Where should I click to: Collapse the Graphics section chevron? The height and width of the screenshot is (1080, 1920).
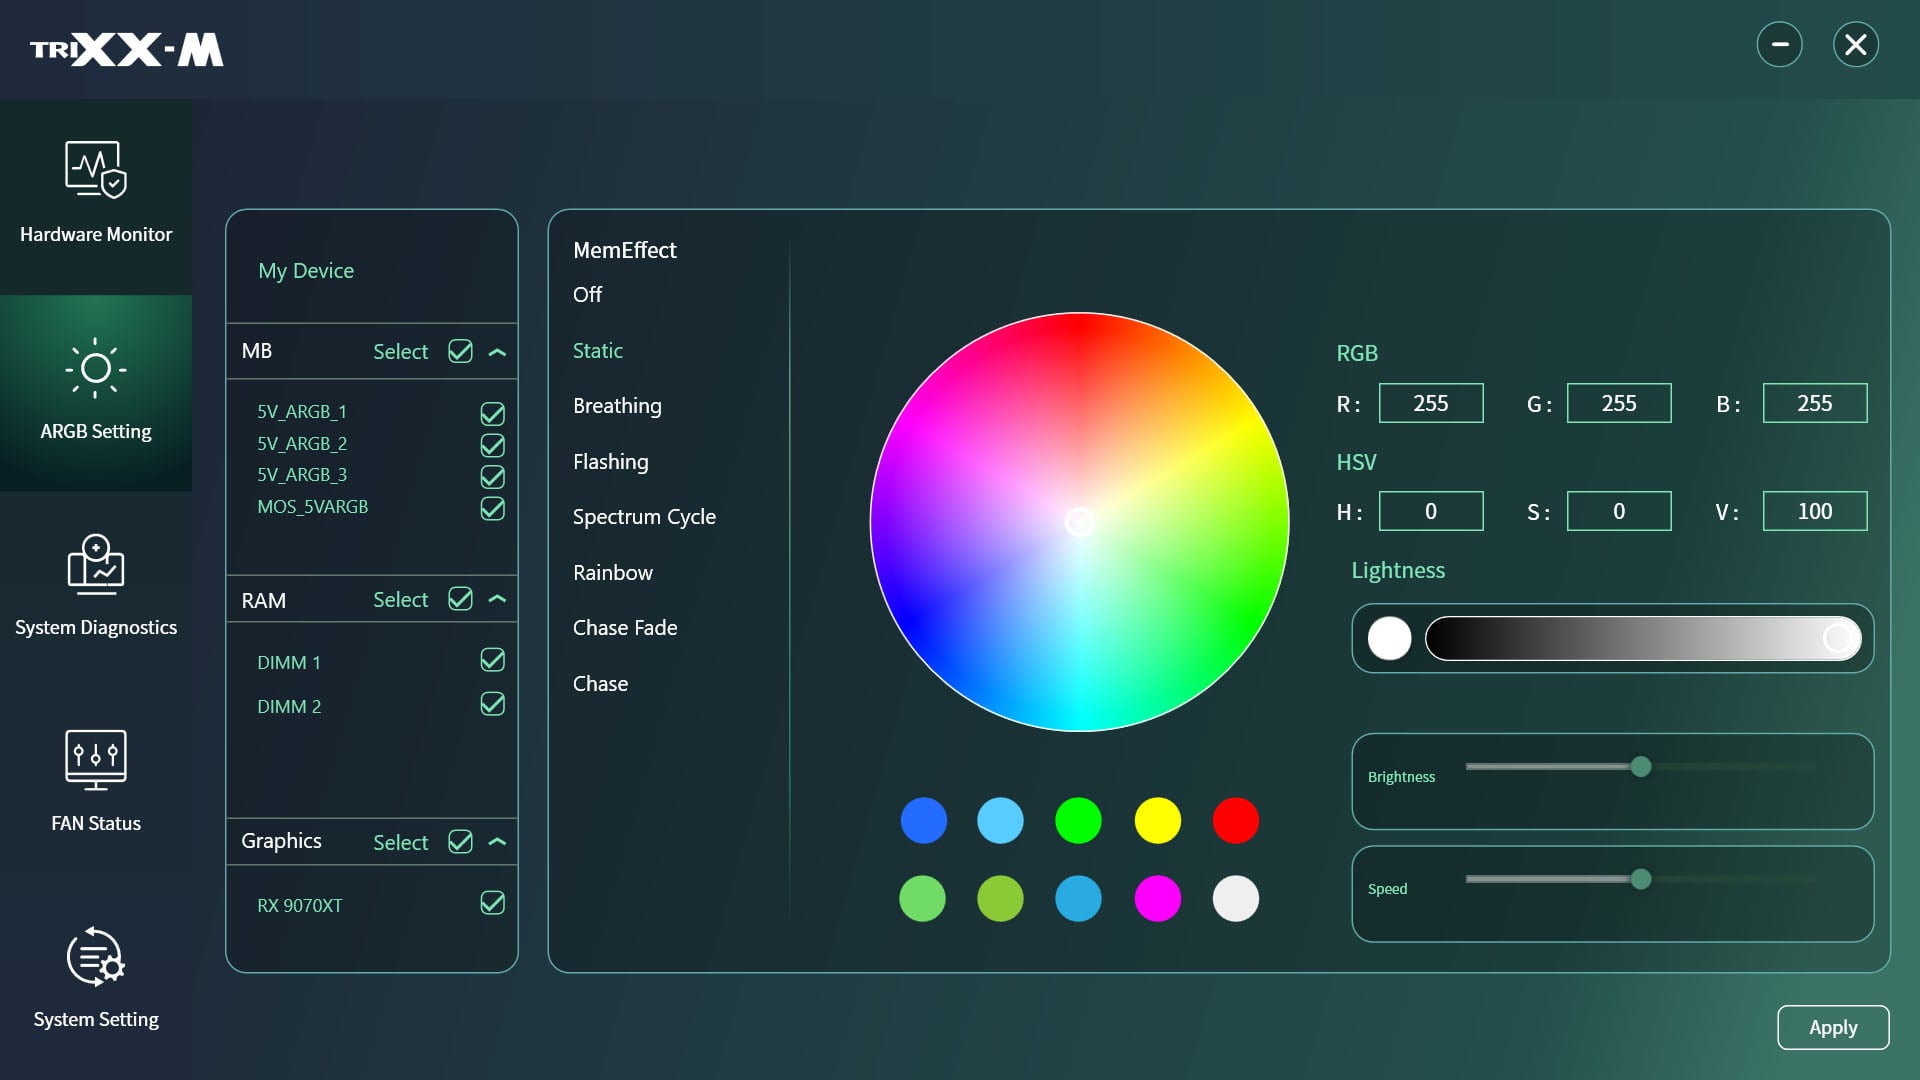(497, 842)
